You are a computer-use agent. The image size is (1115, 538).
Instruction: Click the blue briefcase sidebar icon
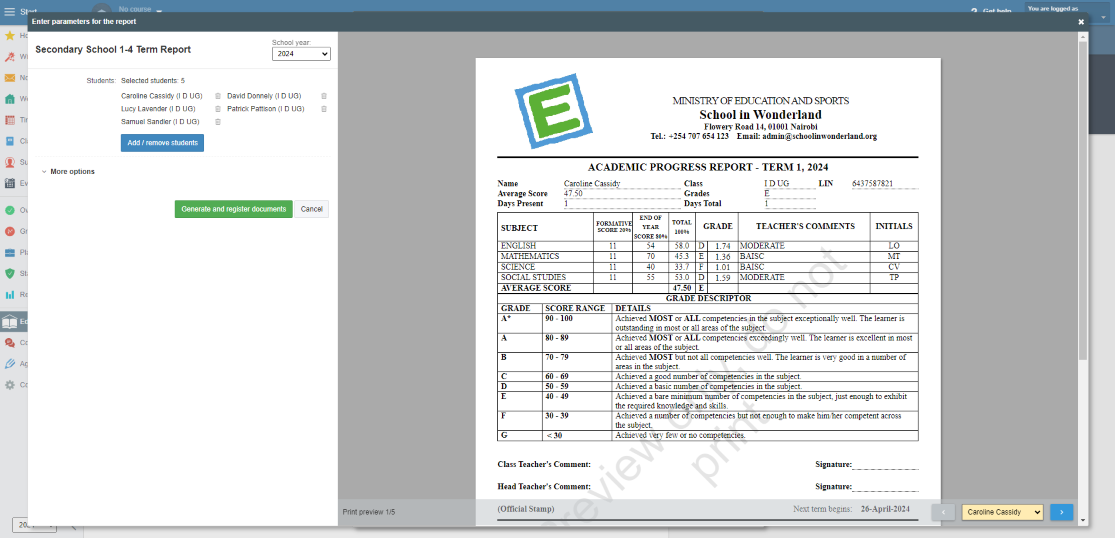coord(10,252)
